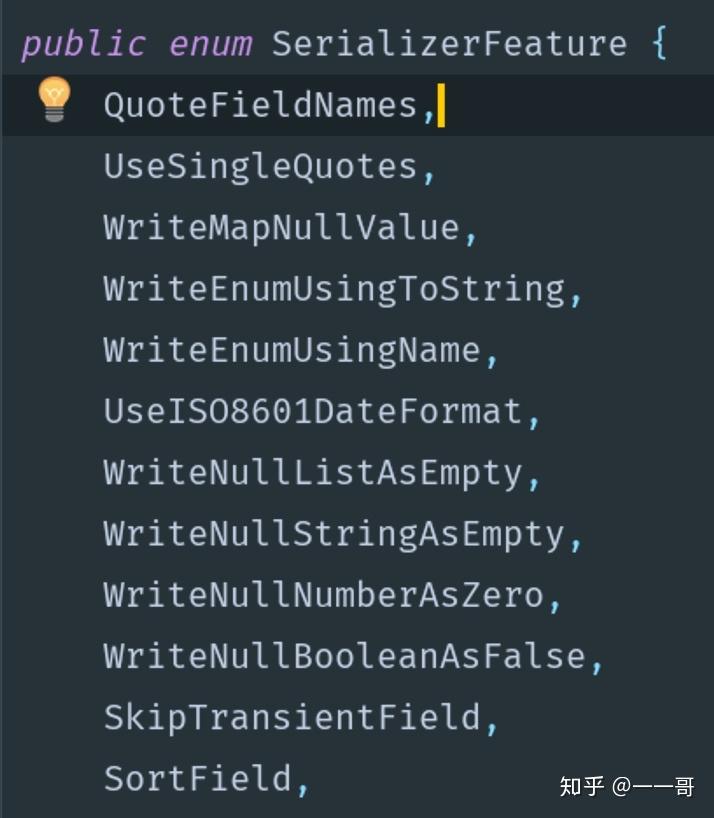Click the QuoteFieldNames enum constant
Viewport: 714px width, 818px height.
[260, 105]
